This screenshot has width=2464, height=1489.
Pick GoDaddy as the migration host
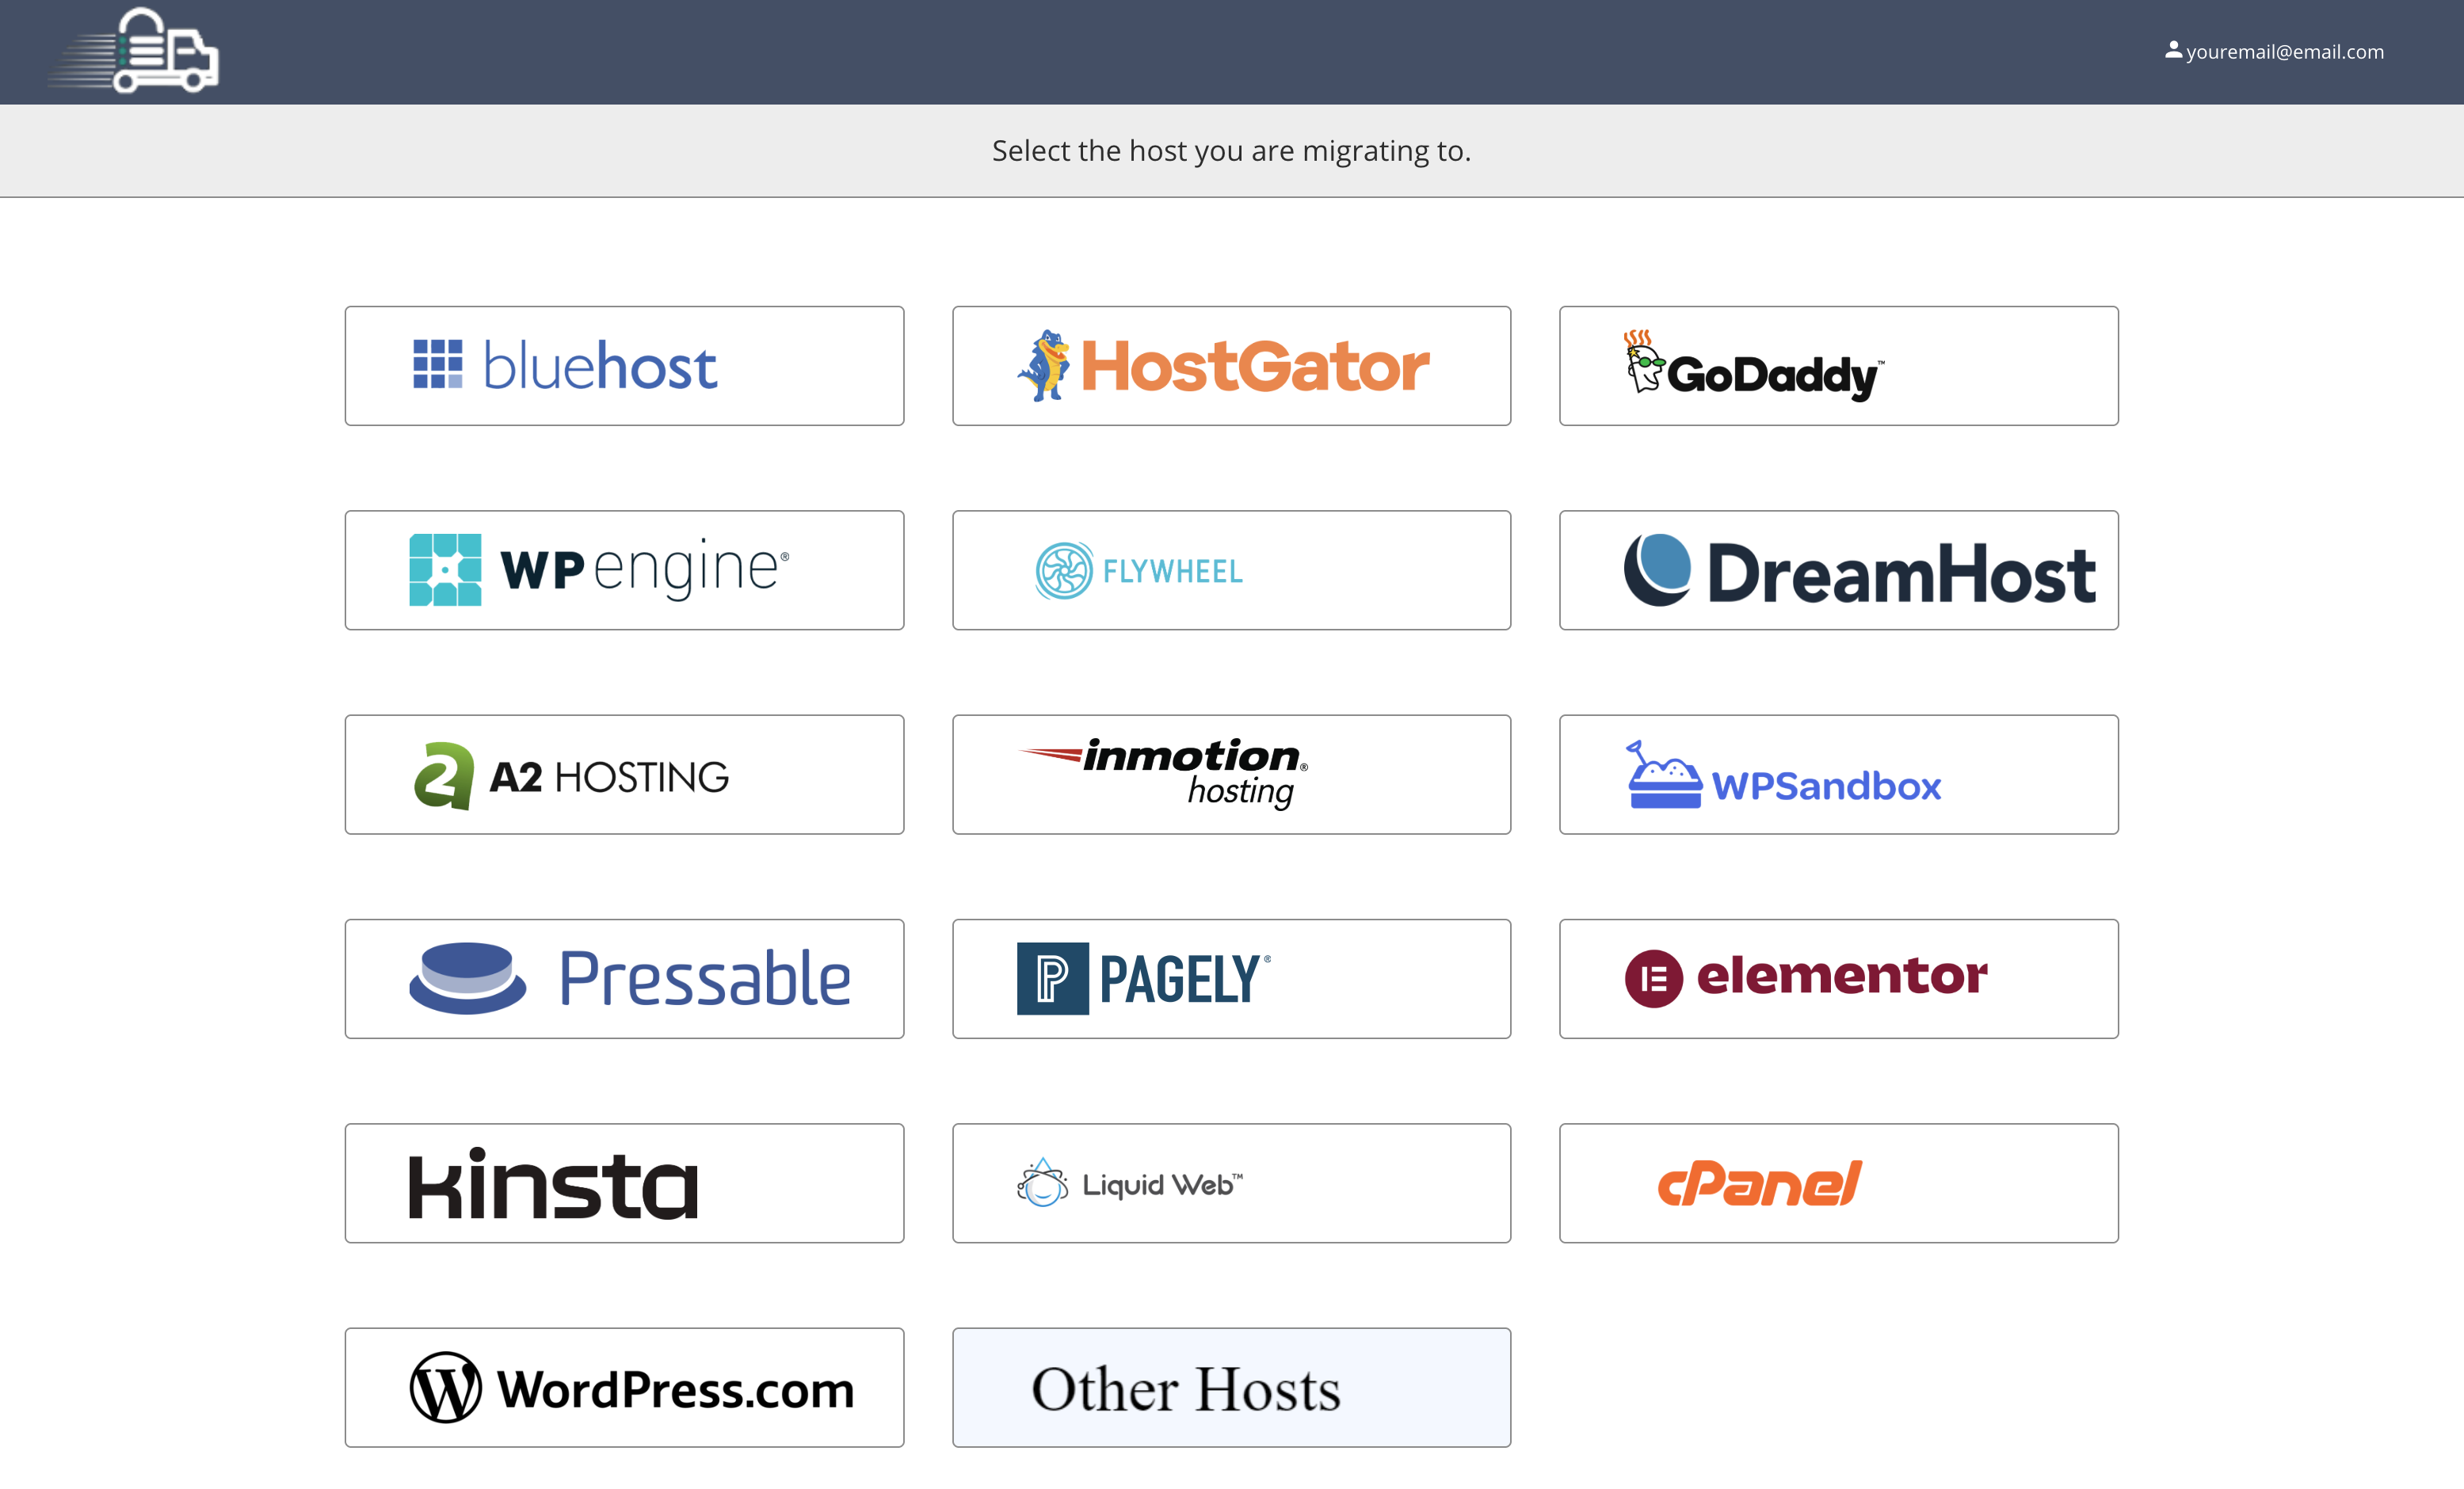[x=1838, y=366]
